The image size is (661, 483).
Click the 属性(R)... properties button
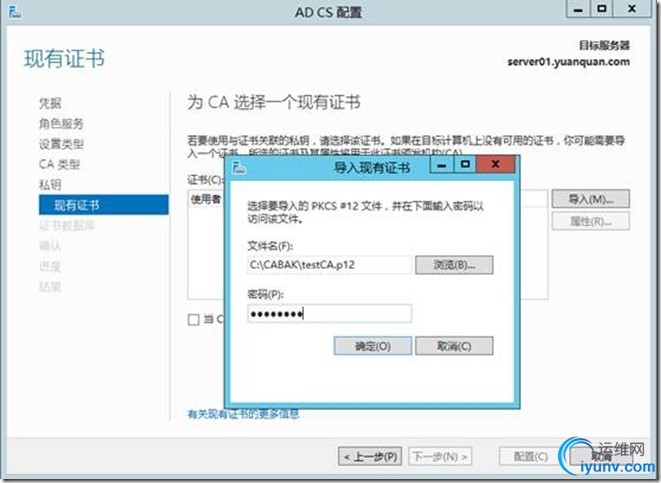[x=591, y=221]
